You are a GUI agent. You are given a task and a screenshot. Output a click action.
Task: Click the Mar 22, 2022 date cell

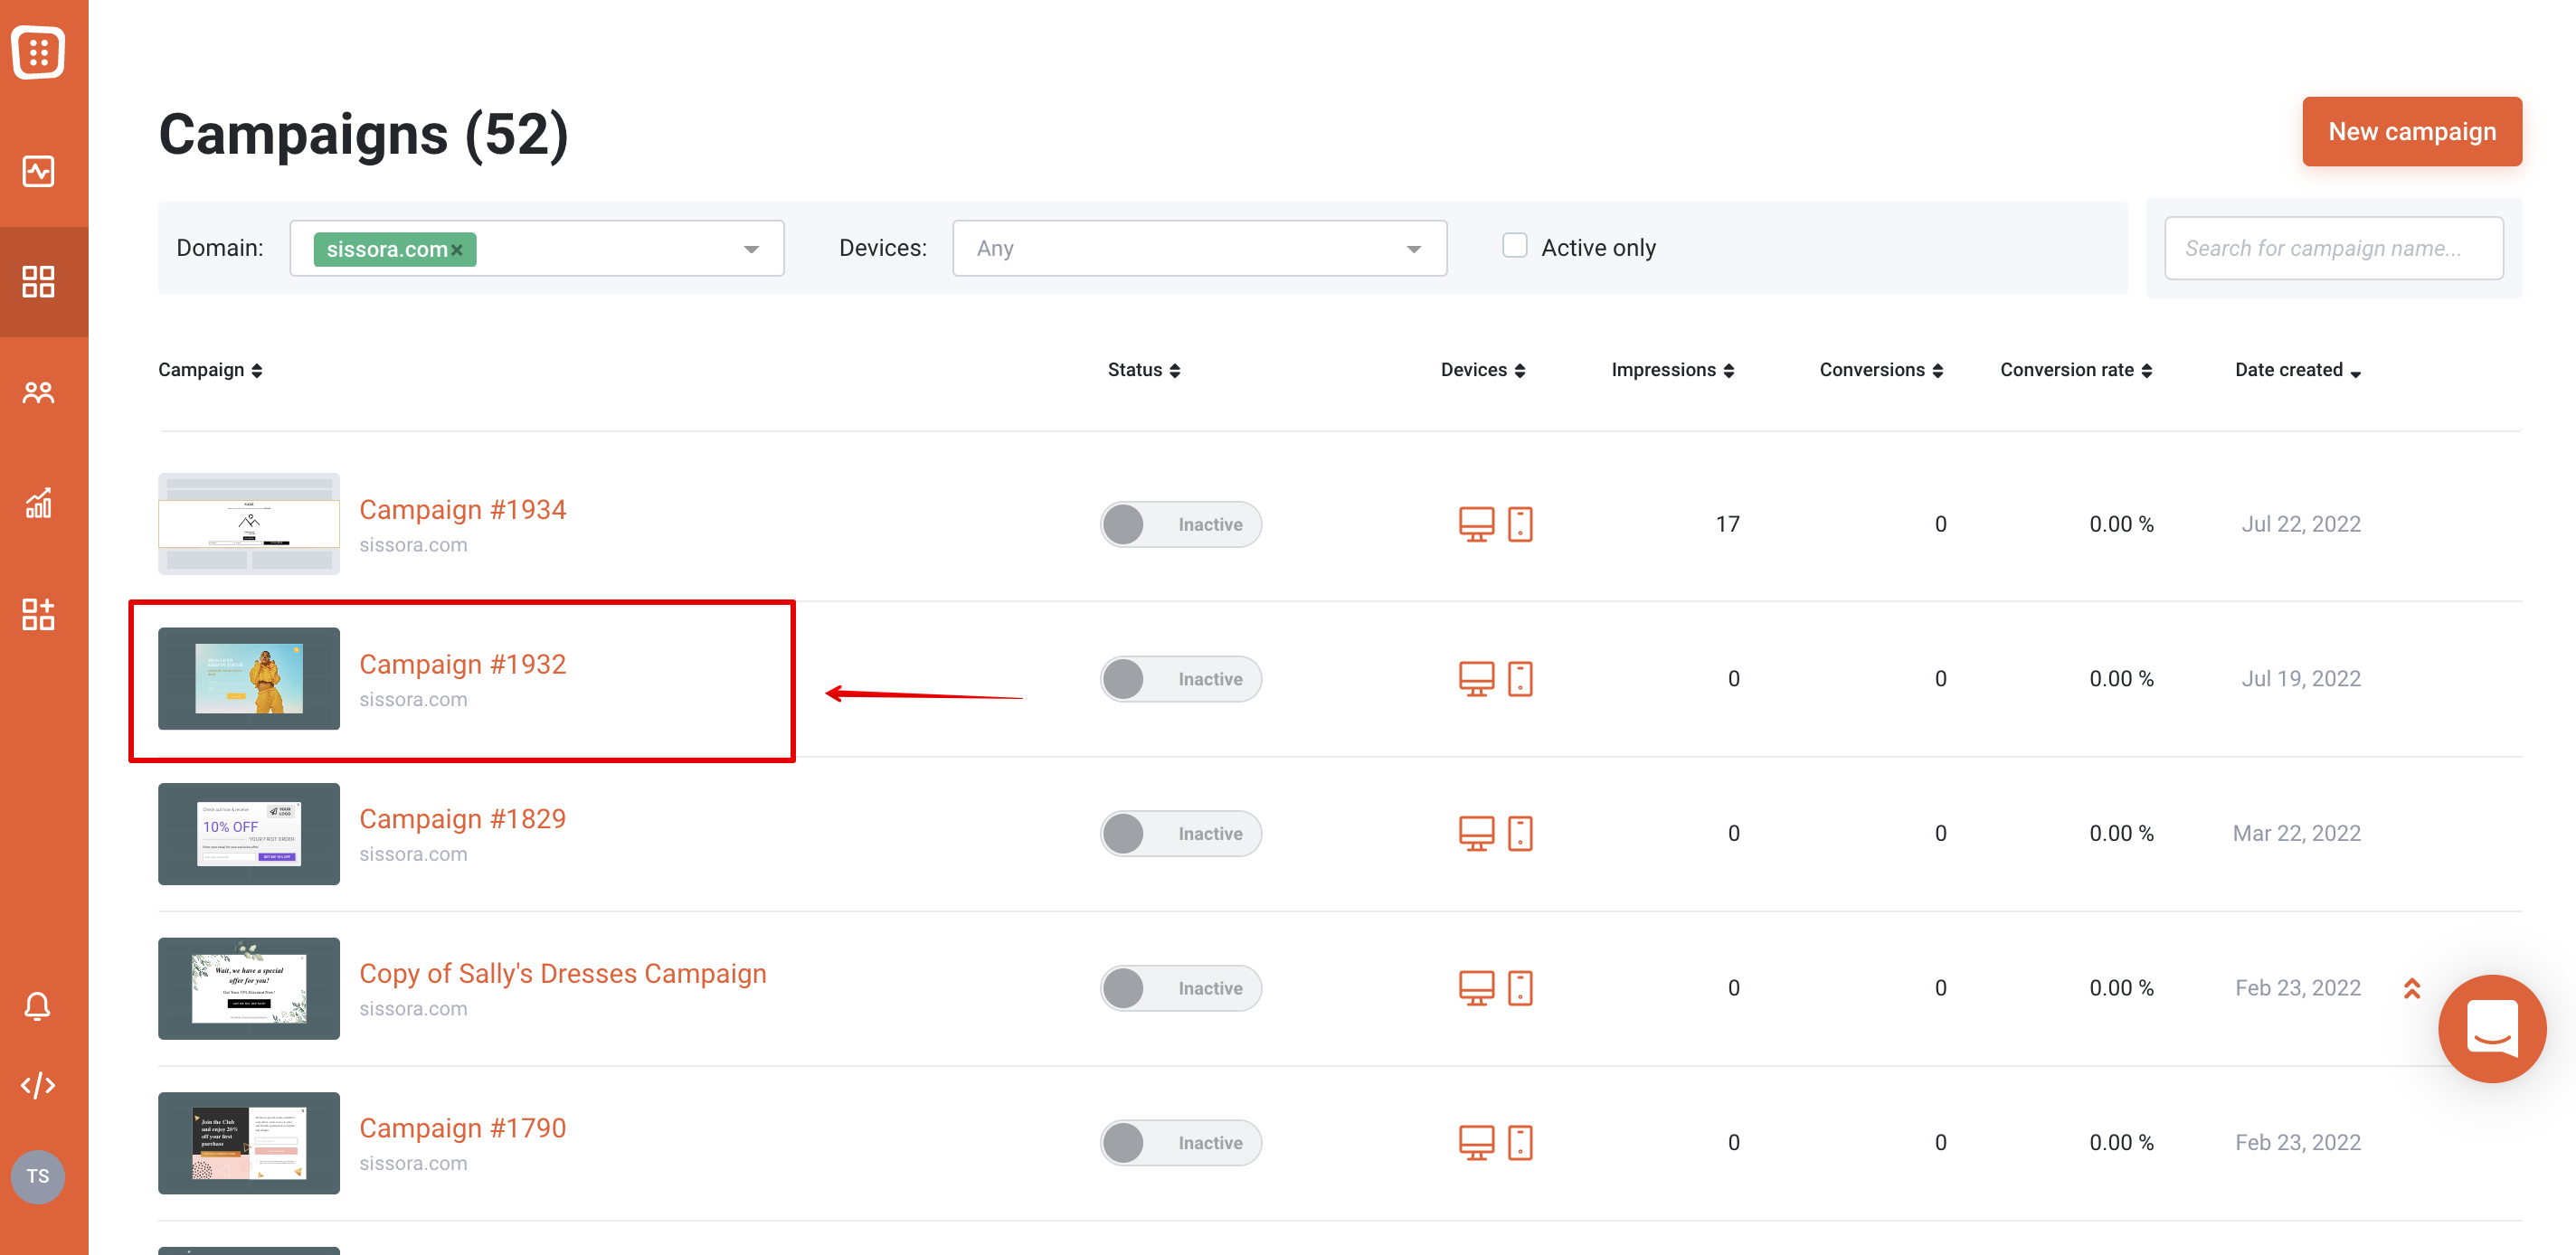click(x=2296, y=833)
